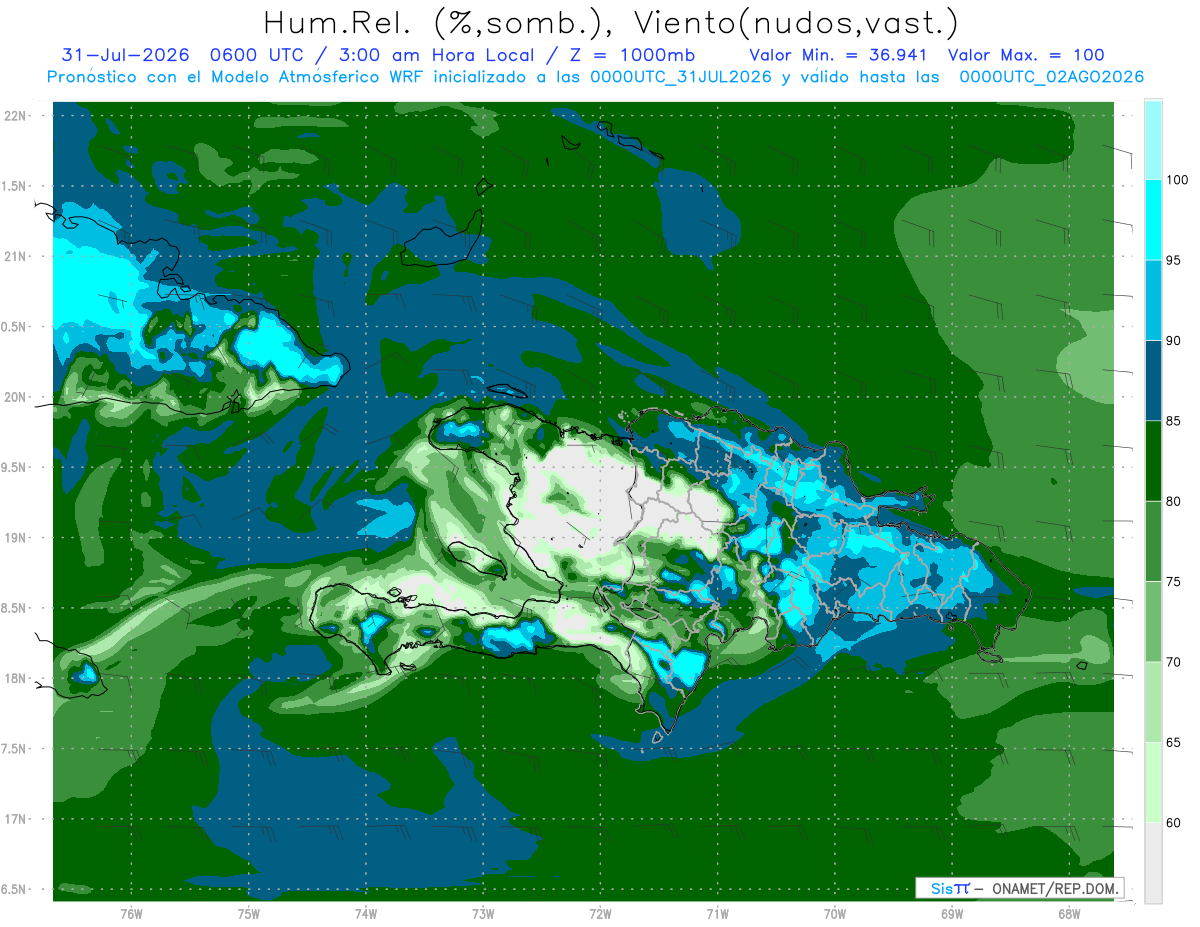
Task: Pick the pale green 65–70 legend swatch
Action: 1153,702
